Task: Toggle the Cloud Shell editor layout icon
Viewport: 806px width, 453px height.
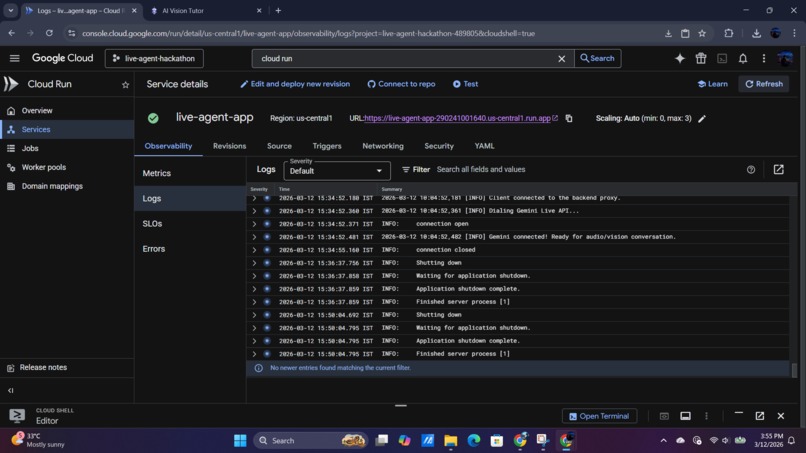Action: pos(685,416)
